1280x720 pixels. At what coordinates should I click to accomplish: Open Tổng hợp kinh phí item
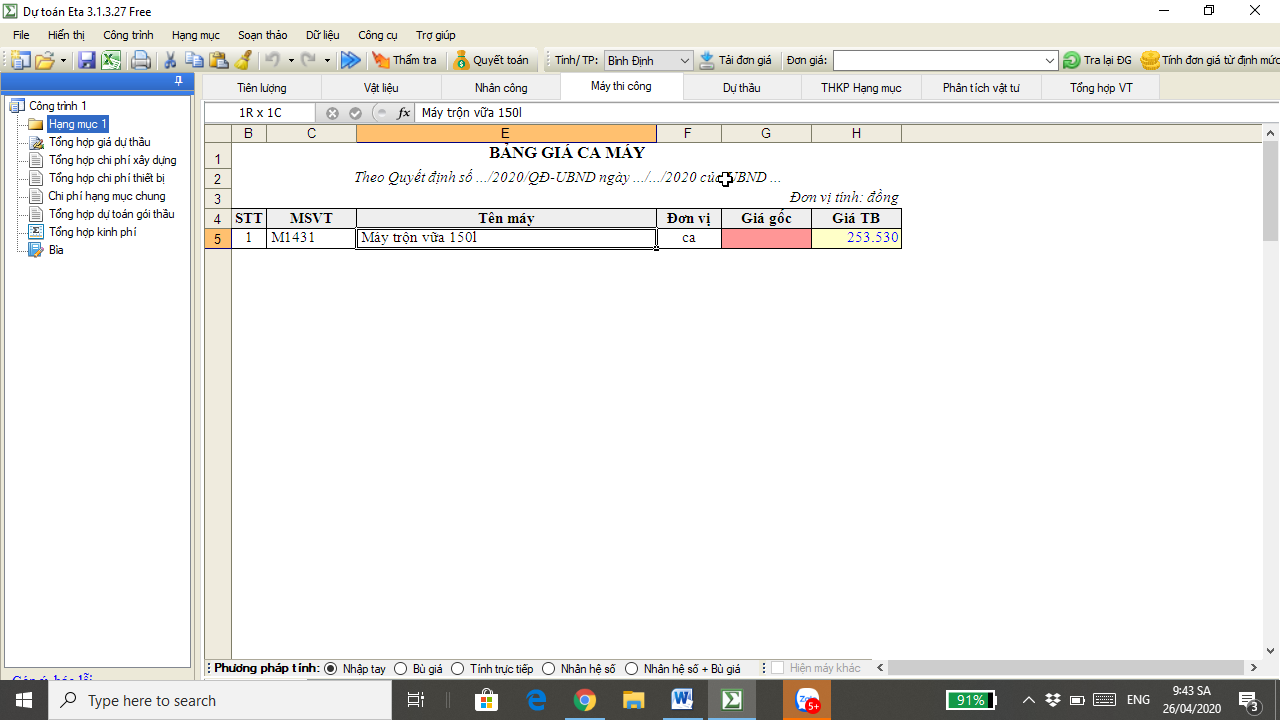pyautogui.click(x=92, y=232)
